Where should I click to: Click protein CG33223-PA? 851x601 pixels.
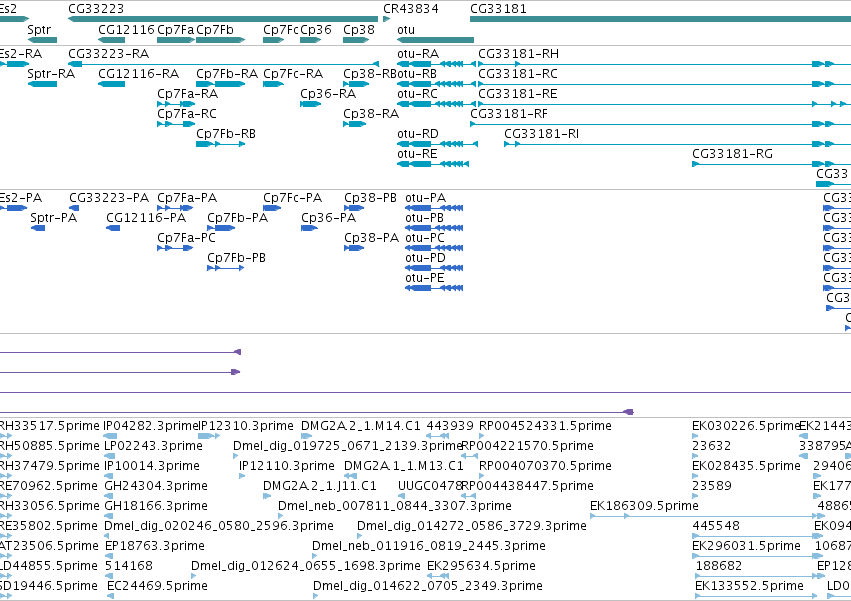[74, 208]
